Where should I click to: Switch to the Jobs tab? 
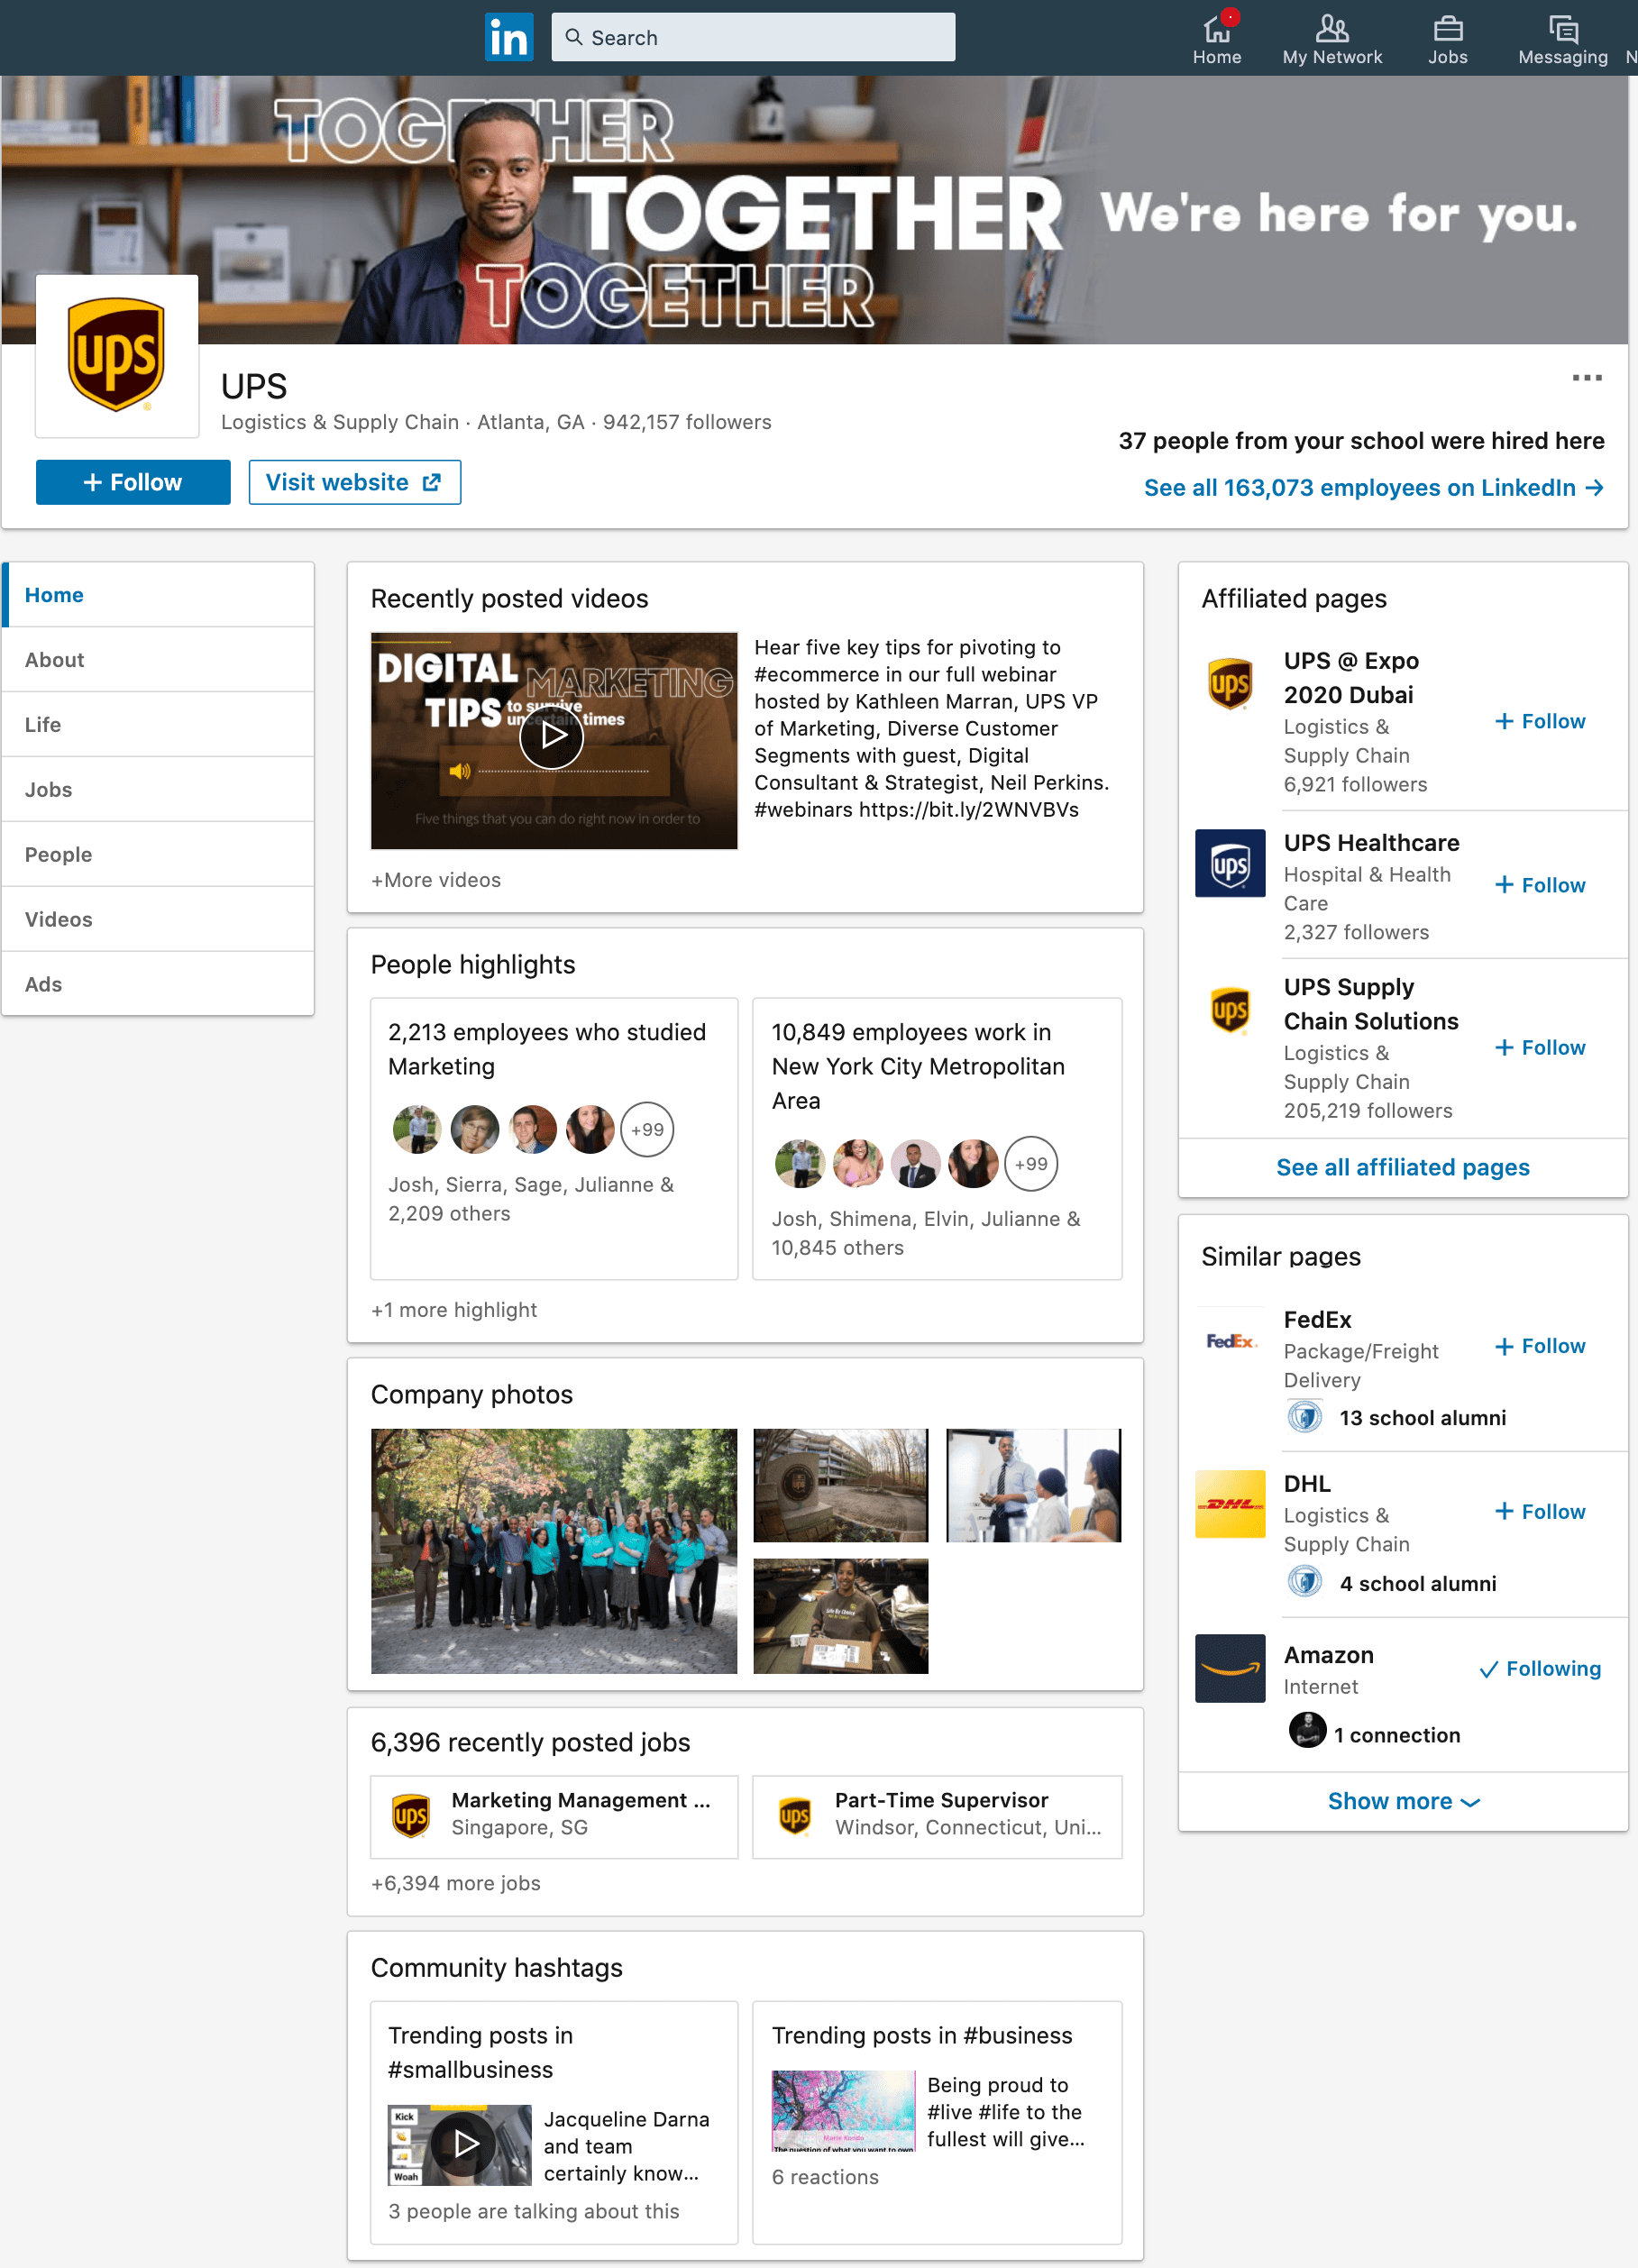(48, 789)
